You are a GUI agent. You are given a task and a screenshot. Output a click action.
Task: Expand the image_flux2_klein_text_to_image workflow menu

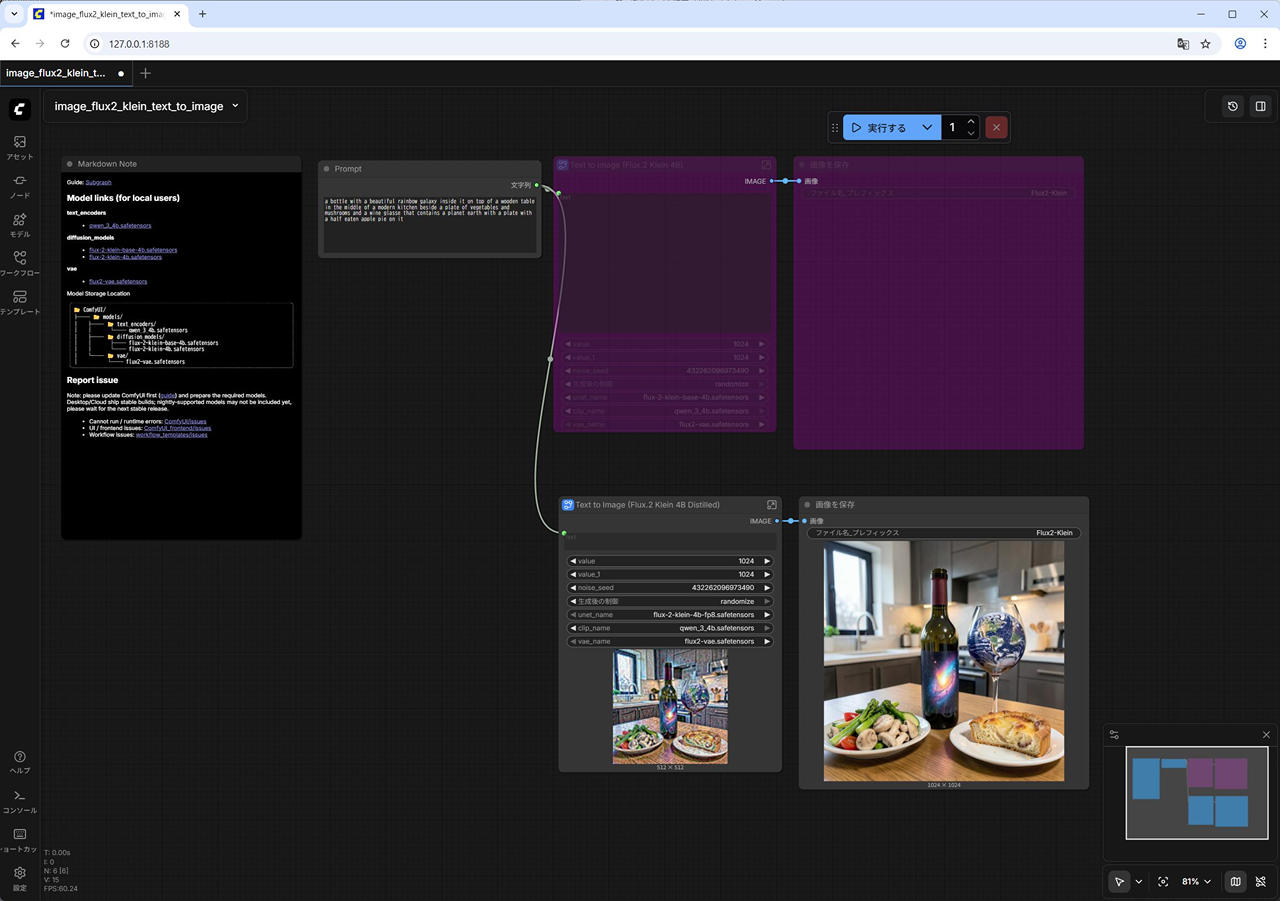click(235, 106)
